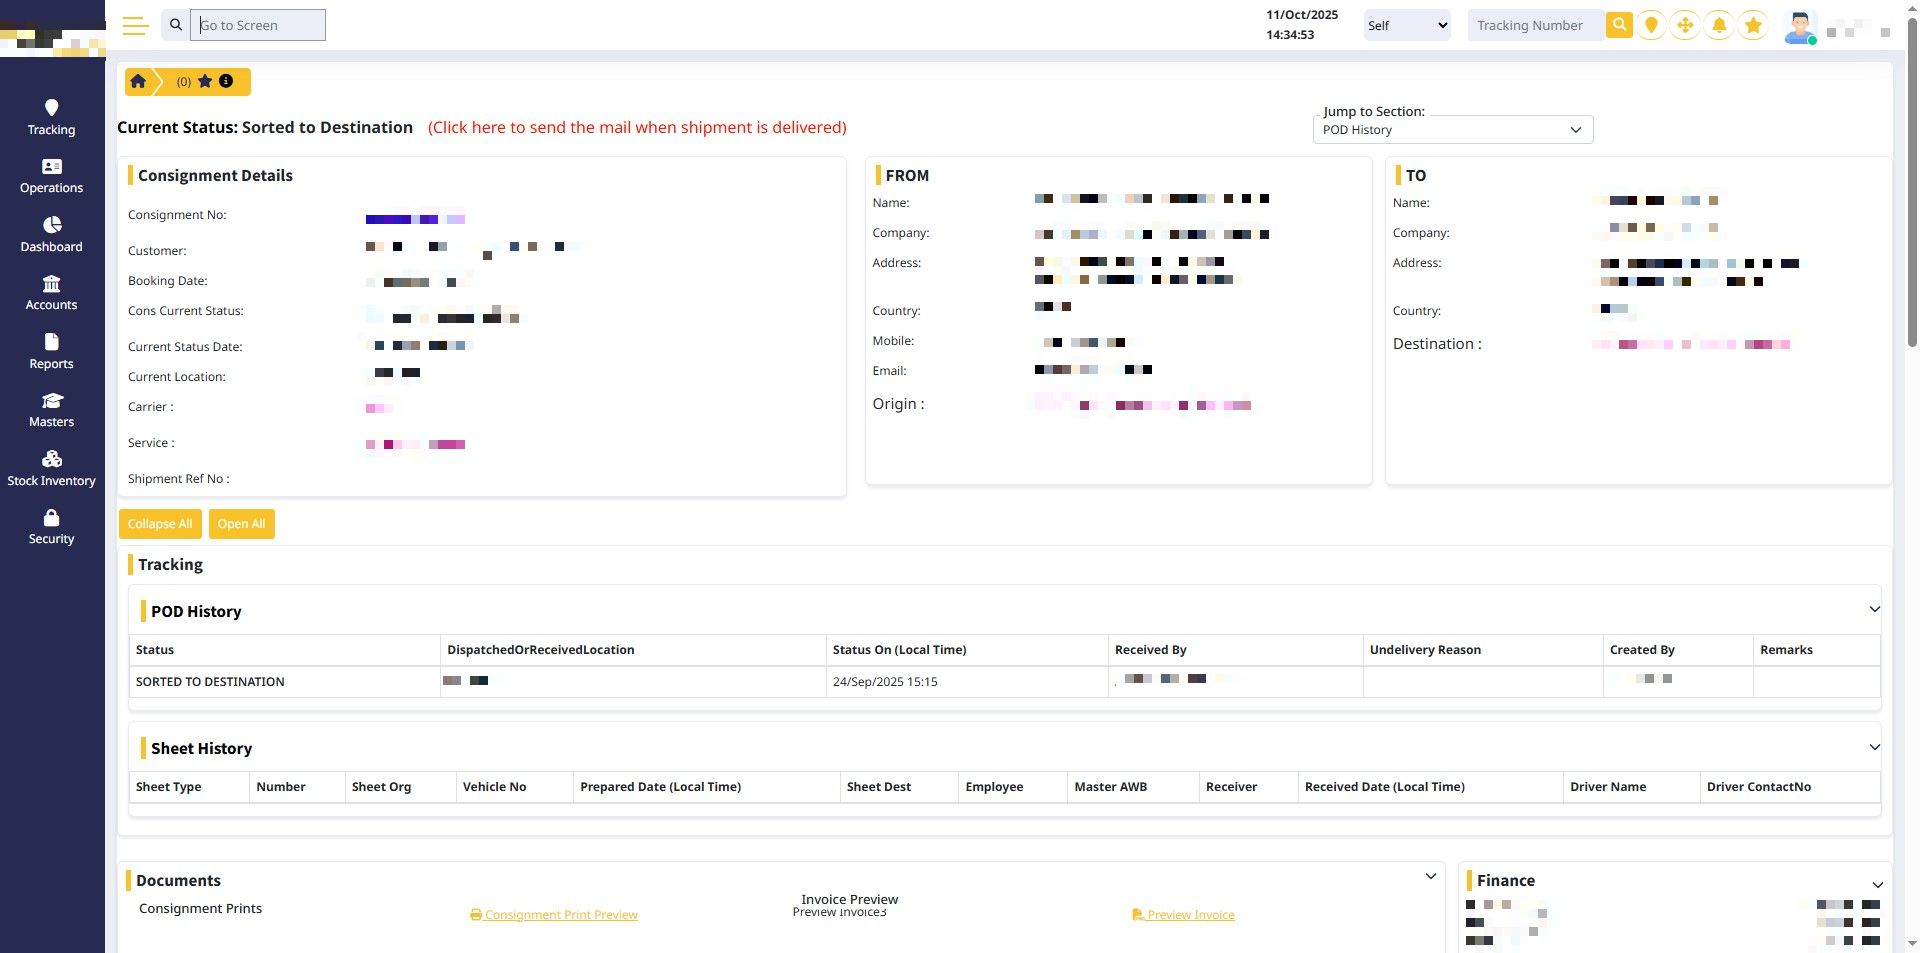The image size is (1920, 953).
Task: Click the notification bell icon
Action: pos(1719,25)
